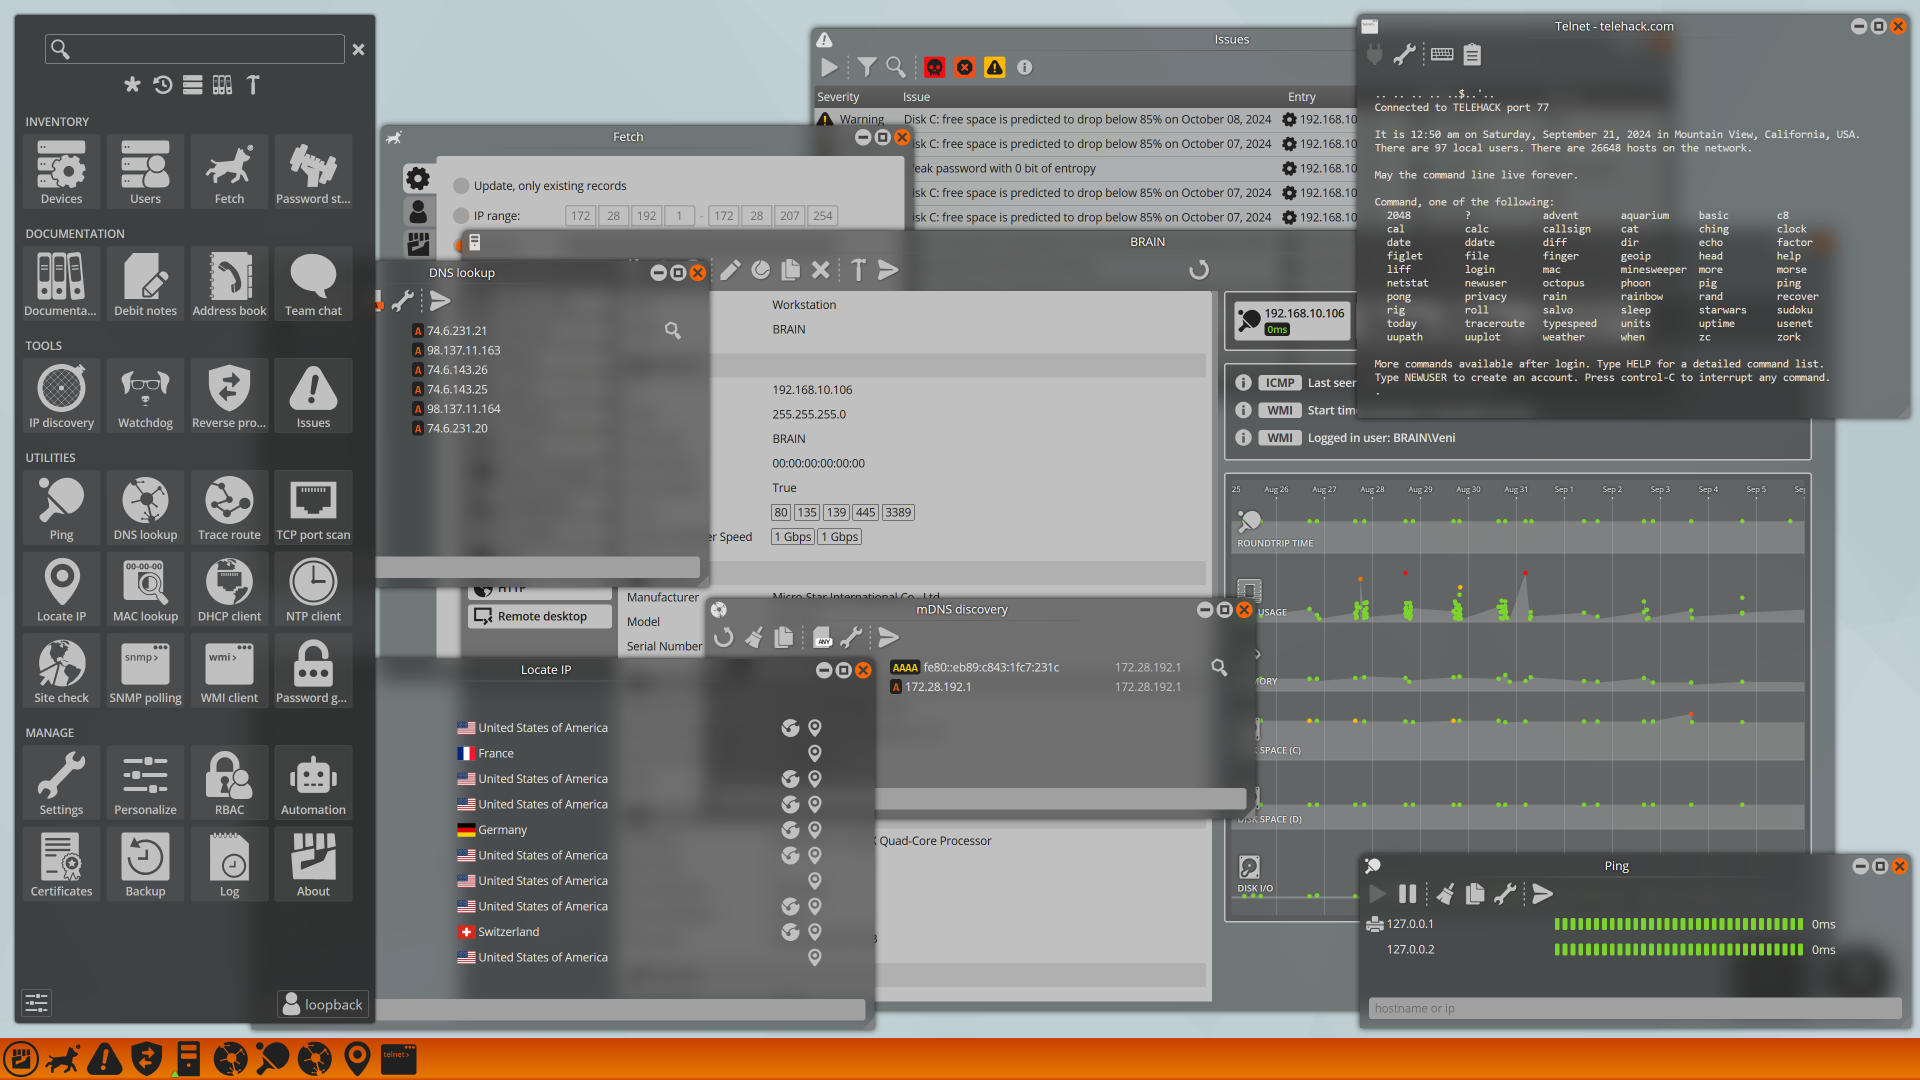Show recent items via history icon
The height and width of the screenshot is (1080, 1920).
(162, 85)
